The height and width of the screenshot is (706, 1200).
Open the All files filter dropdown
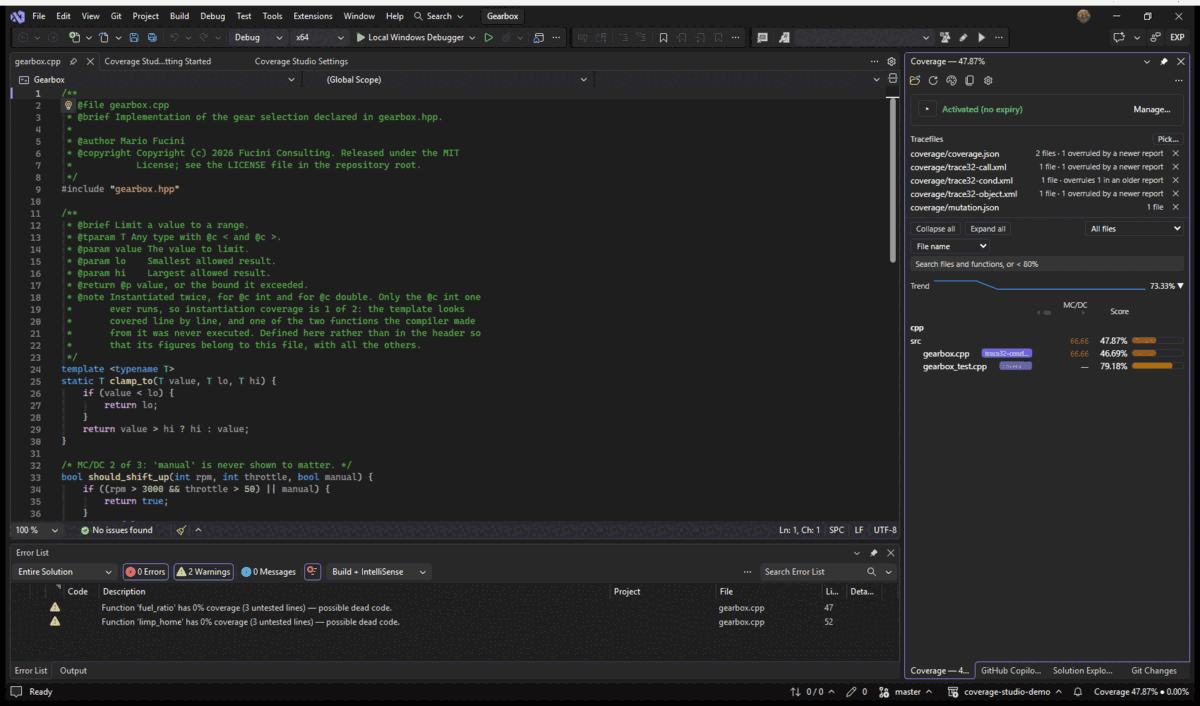(x=1135, y=229)
